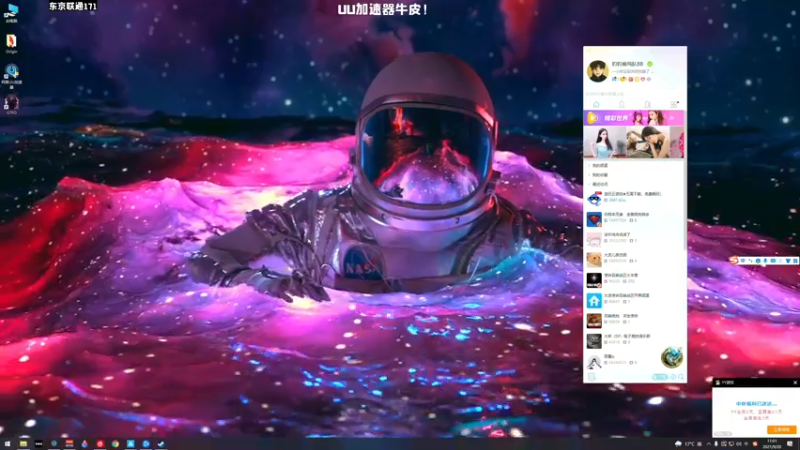The height and width of the screenshot is (450, 800).
Task: Open the Windows Start menu
Action: (7, 444)
